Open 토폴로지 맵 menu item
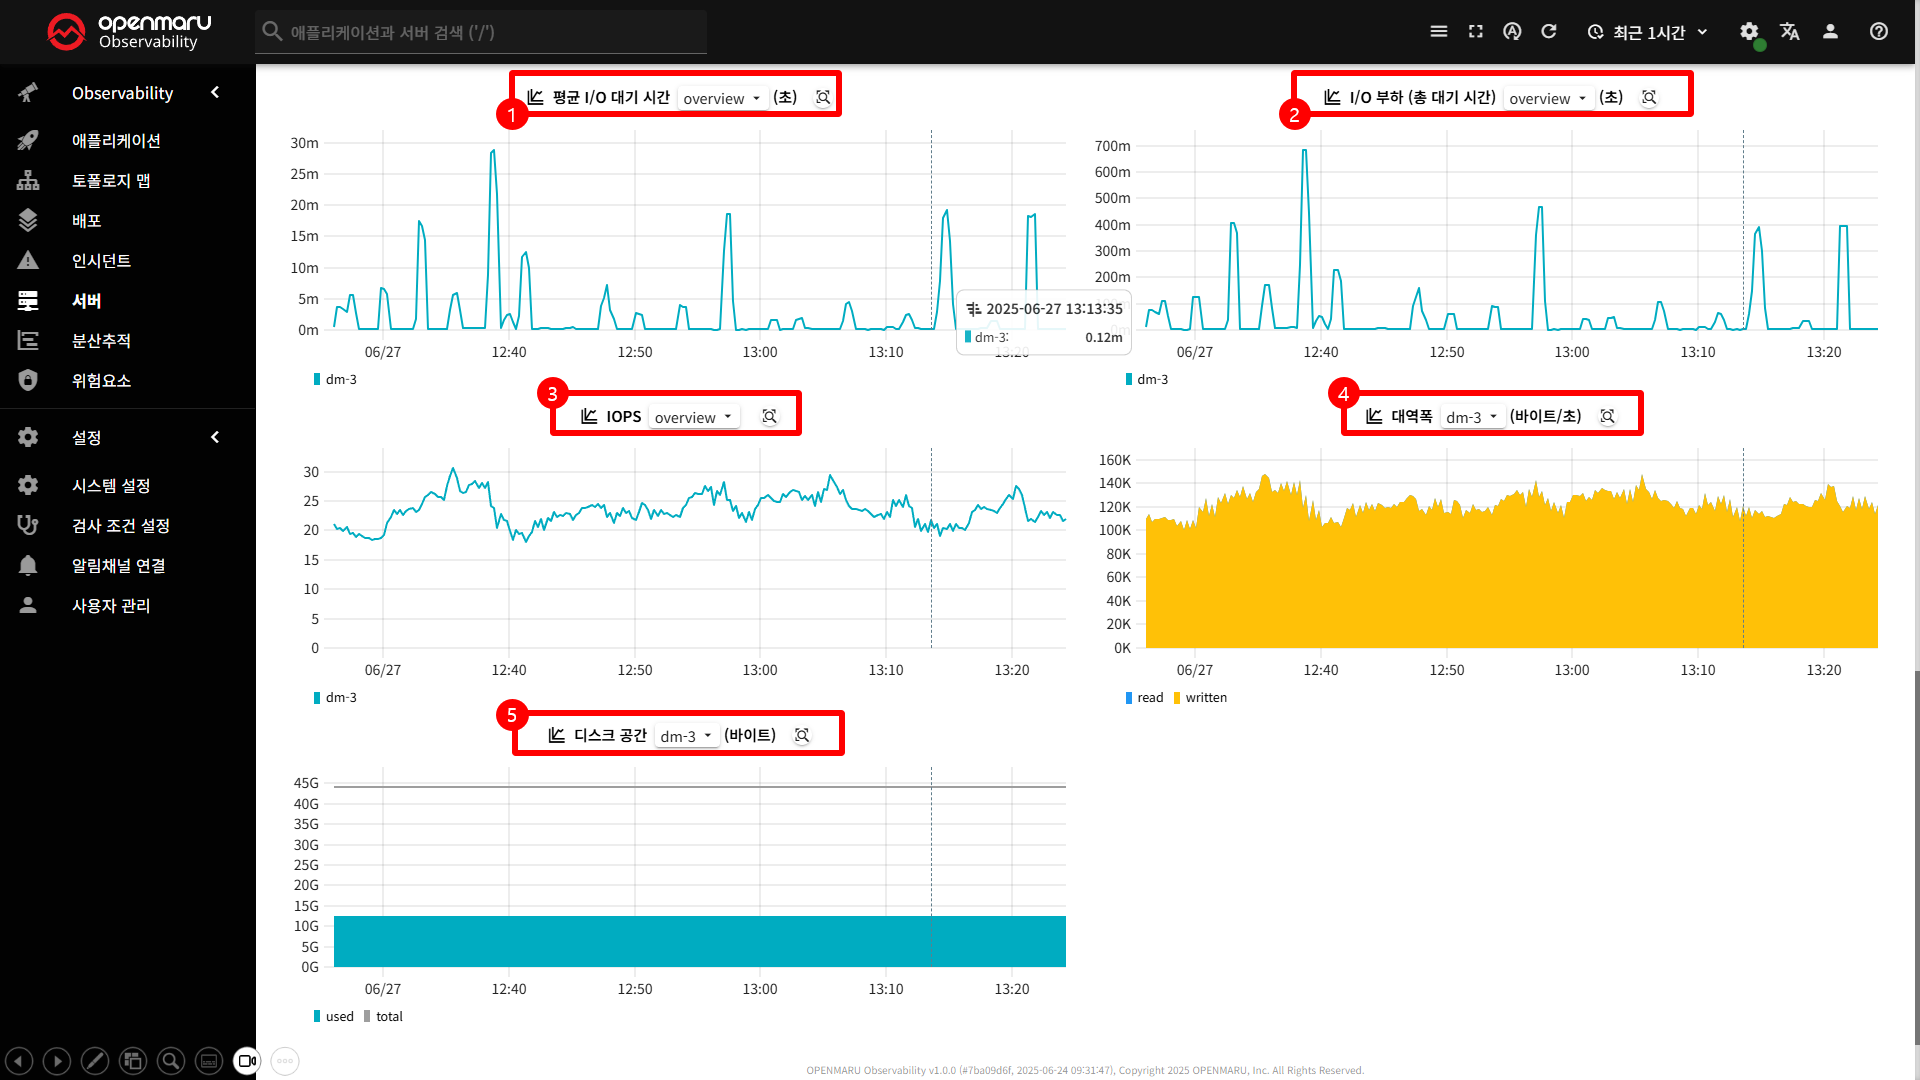The height and width of the screenshot is (1080, 1920). click(x=111, y=181)
